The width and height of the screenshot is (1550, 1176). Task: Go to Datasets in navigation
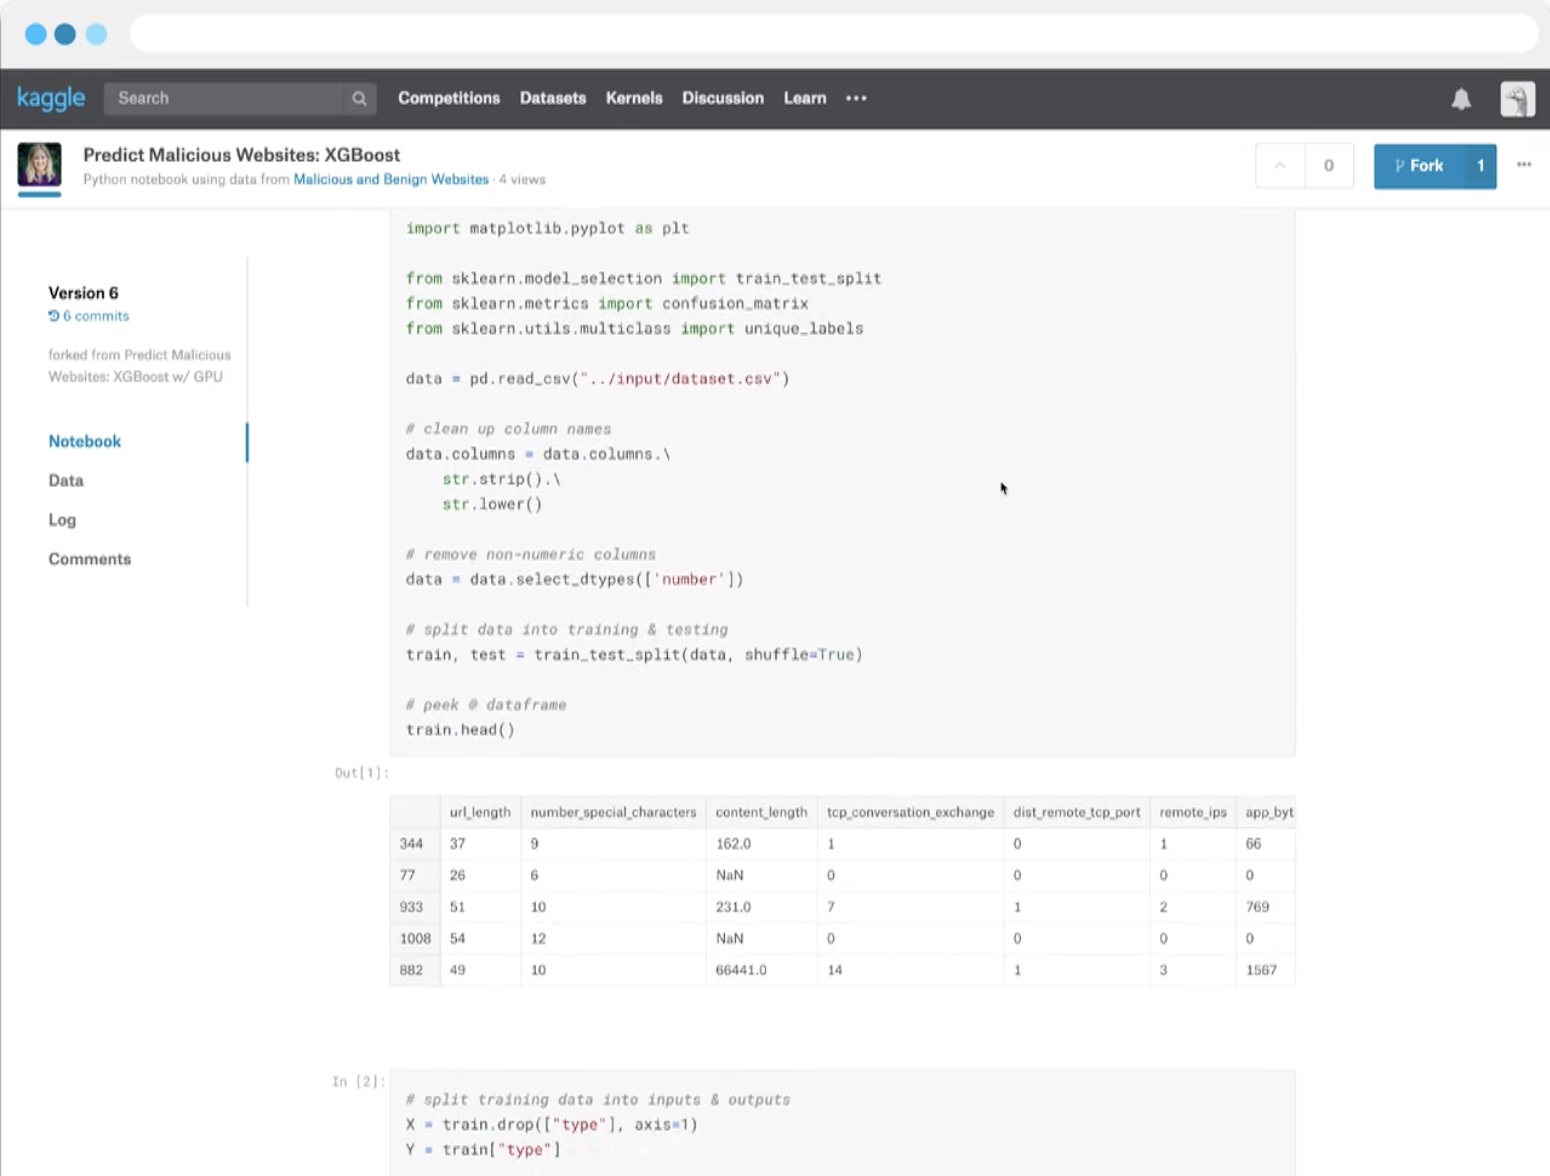[x=552, y=98]
